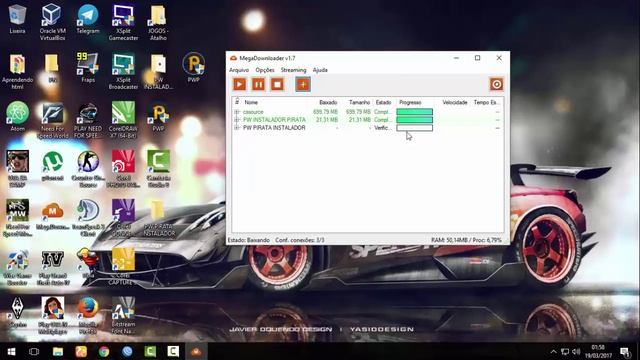Add new links with the plus button
Image resolution: width=640 pixels, height=360 pixels.
point(303,84)
